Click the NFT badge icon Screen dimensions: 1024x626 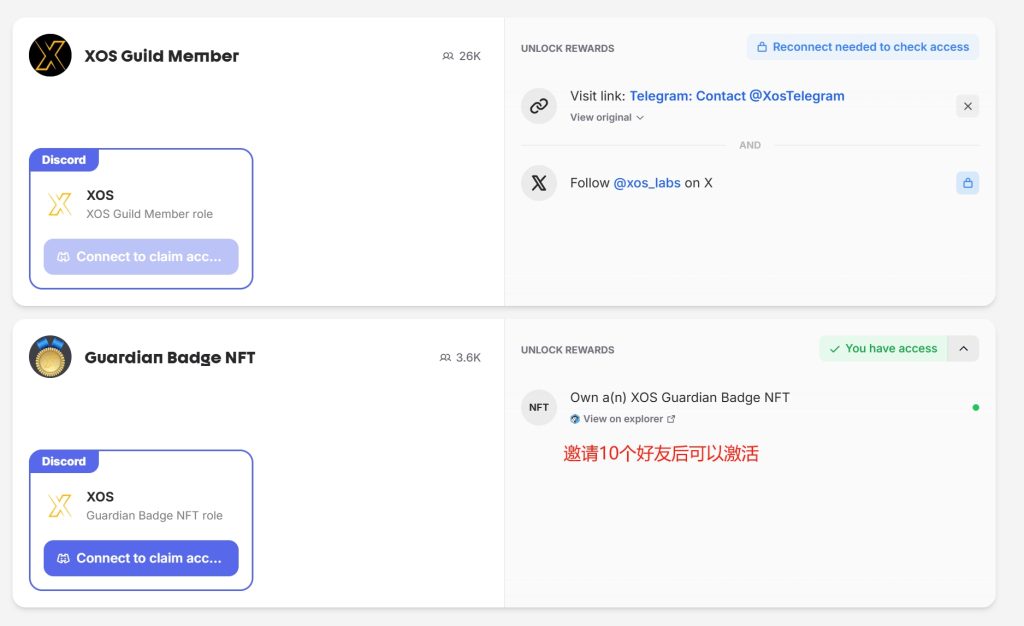[539, 407]
